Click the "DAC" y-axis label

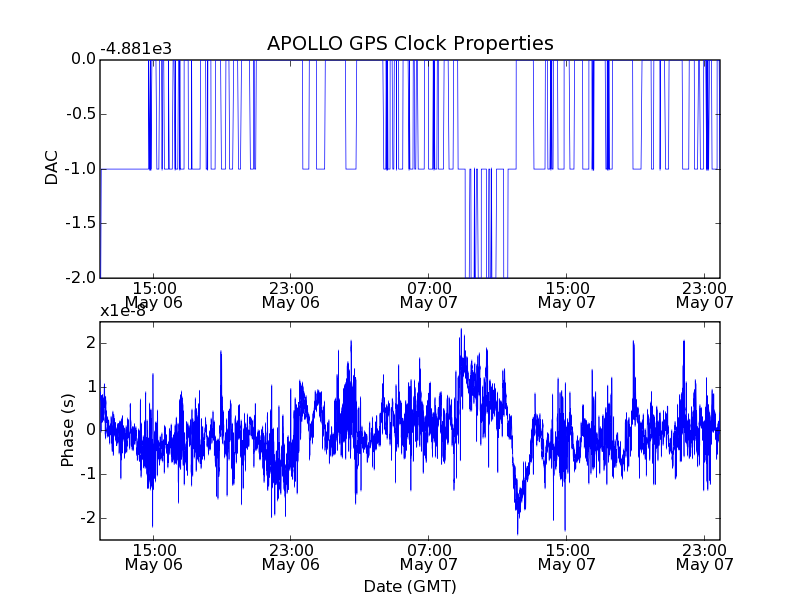point(52,168)
